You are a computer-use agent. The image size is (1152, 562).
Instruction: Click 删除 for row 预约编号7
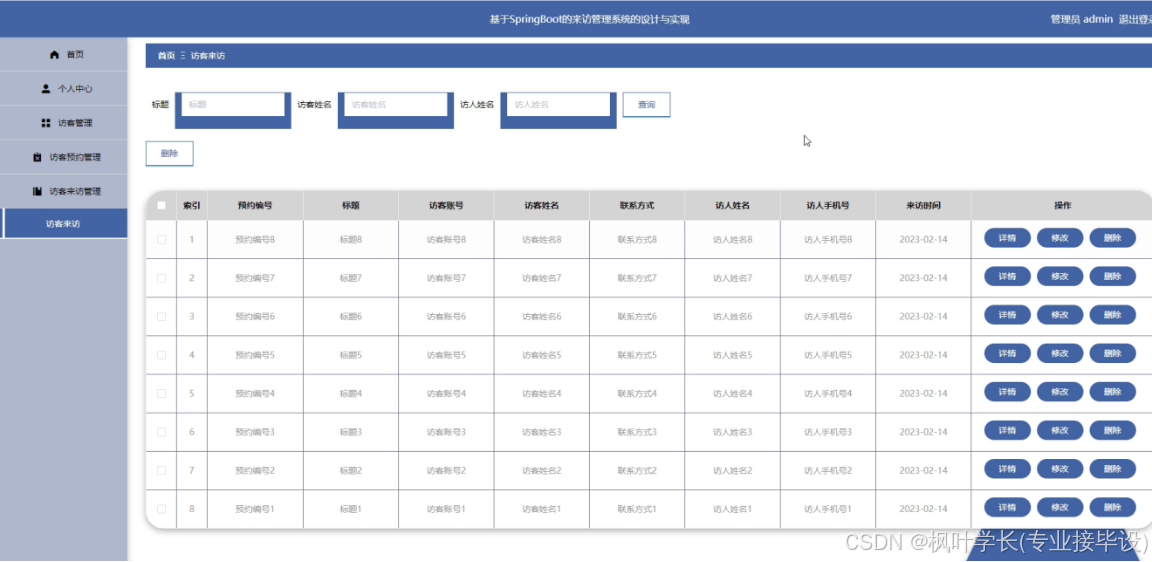(x=1112, y=276)
